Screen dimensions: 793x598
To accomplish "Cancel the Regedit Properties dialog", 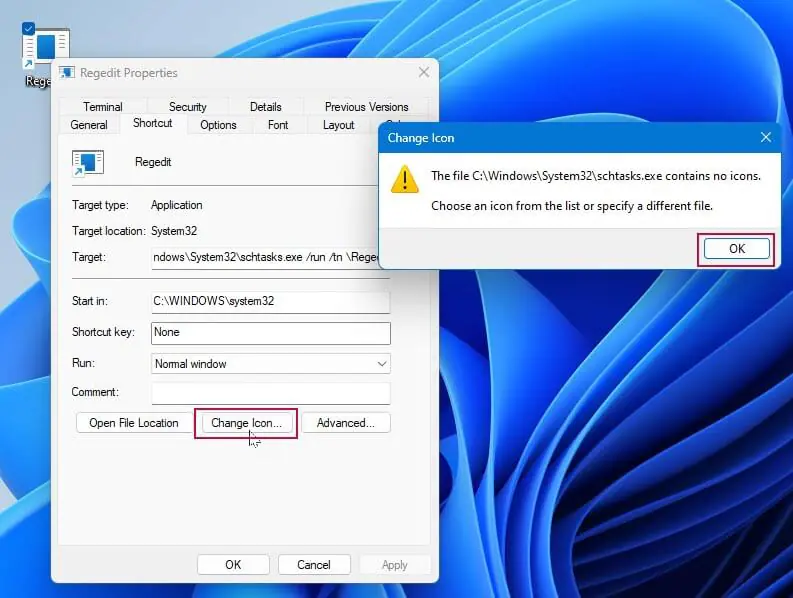I will tap(314, 565).
